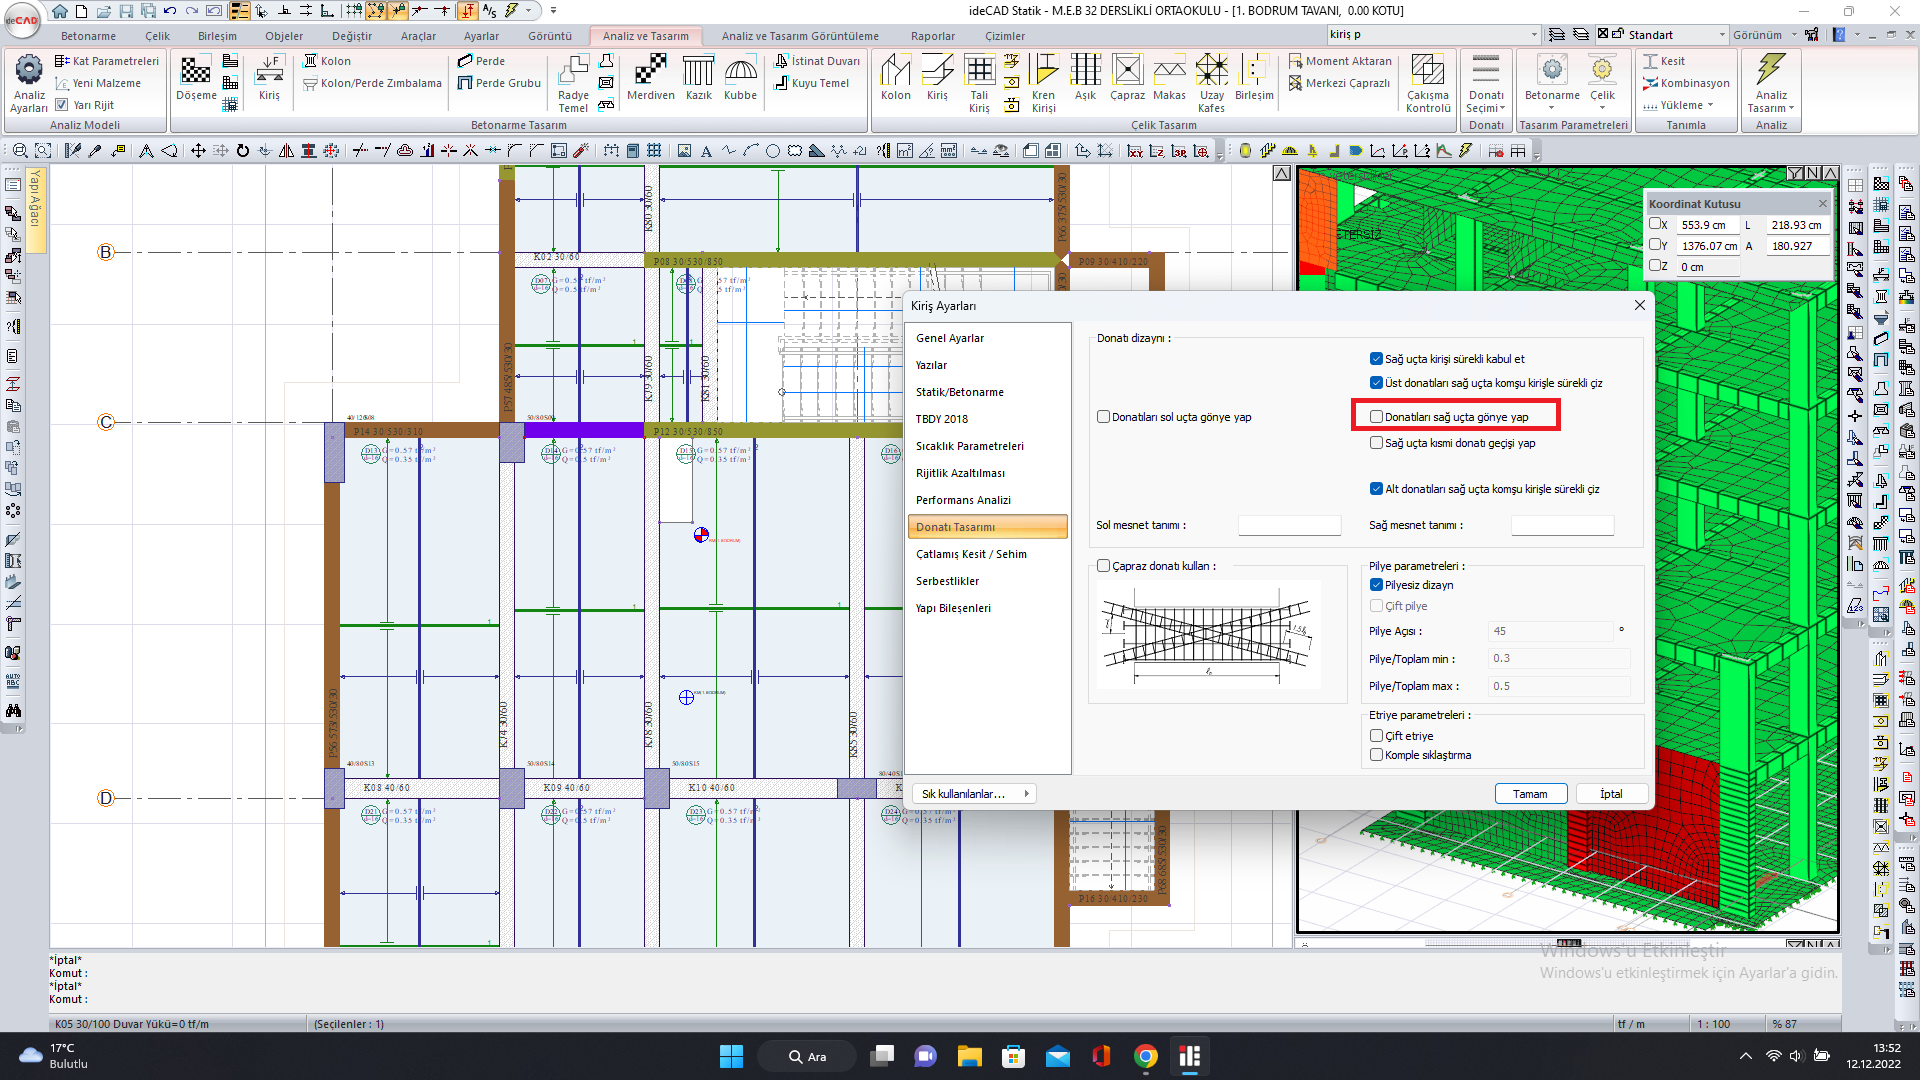Expand Sık kullanılanlar dropdown
Viewport: 1920px width, 1080px height.
[x=975, y=794]
